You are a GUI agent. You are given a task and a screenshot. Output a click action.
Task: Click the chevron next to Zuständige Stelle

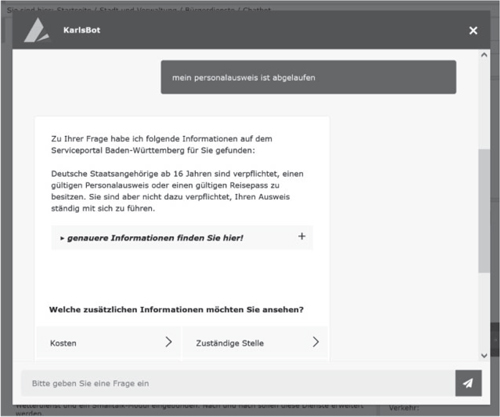click(316, 342)
